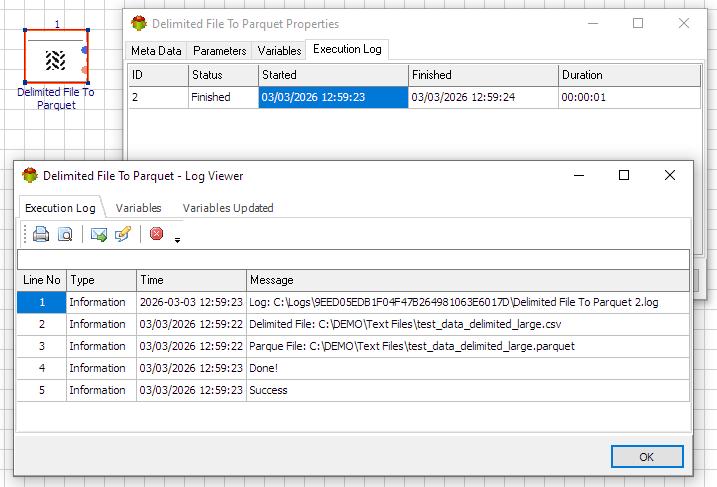
Task: Sort by the Started column header
Action: click(333, 75)
